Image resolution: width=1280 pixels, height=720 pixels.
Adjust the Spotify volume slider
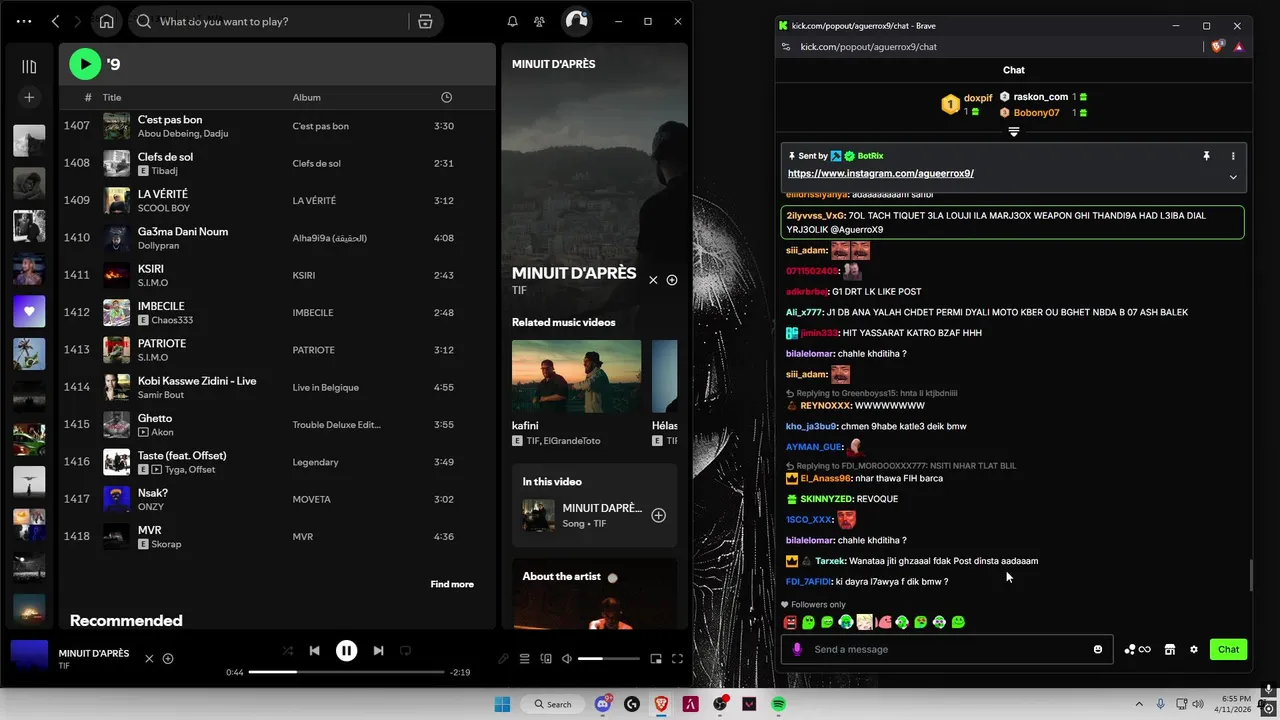pyautogui.click(x=608, y=659)
